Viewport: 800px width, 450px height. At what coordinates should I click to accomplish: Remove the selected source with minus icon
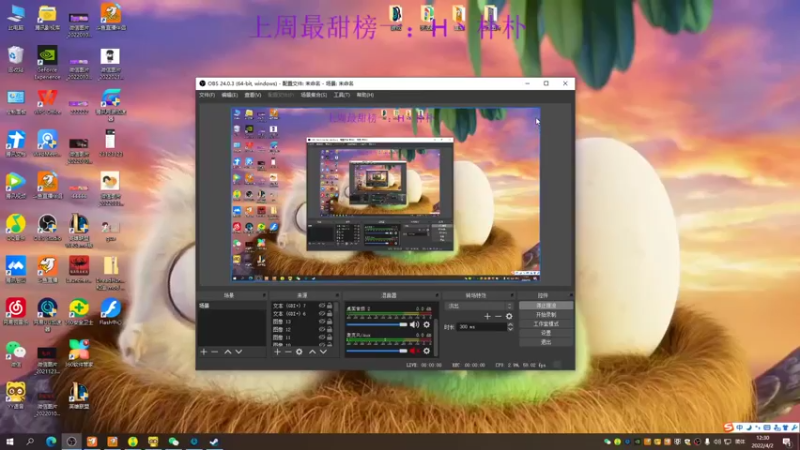pyautogui.click(x=288, y=352)
